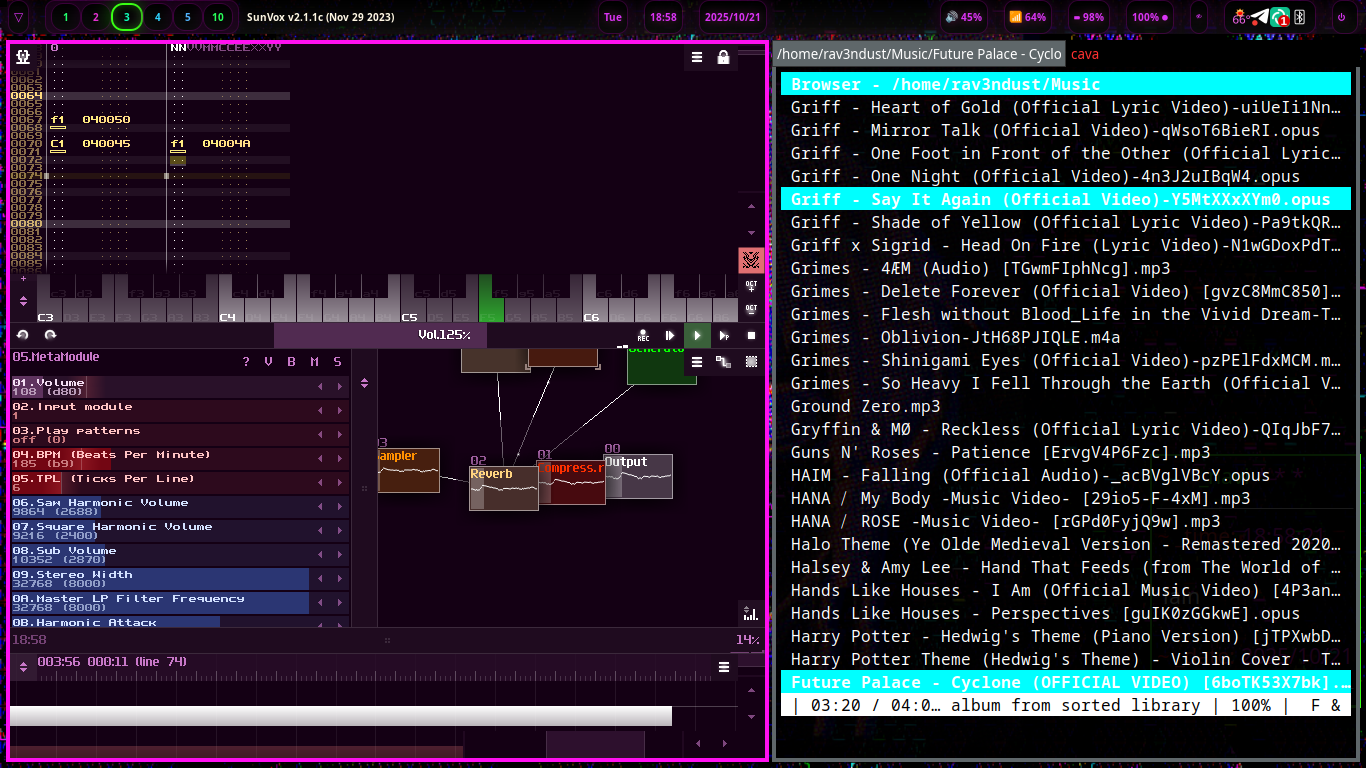The height and width of the screenshot is (768, 1366).
Task: Solo the MetaModule with the S button
Action: (x=335, y=362)
